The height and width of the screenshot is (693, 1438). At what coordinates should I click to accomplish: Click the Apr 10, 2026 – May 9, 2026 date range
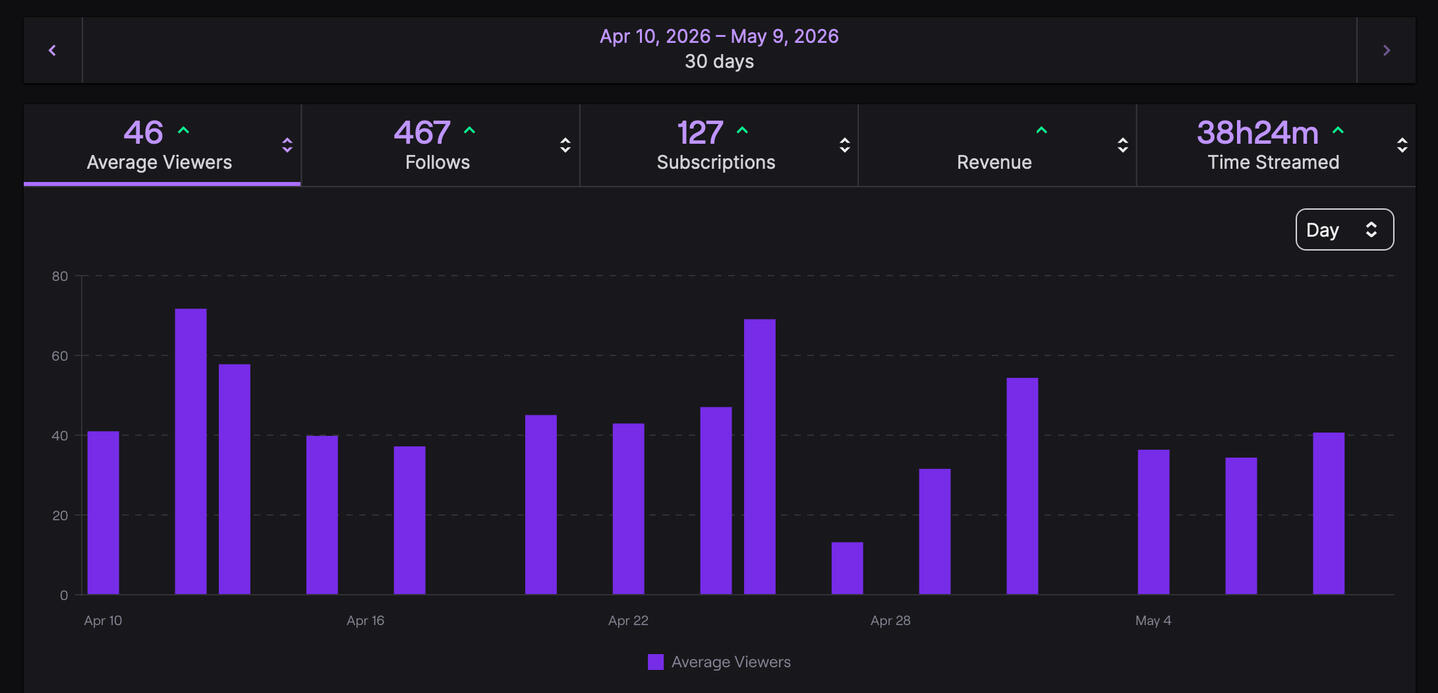pyautogui.click(x=719, y=36)
